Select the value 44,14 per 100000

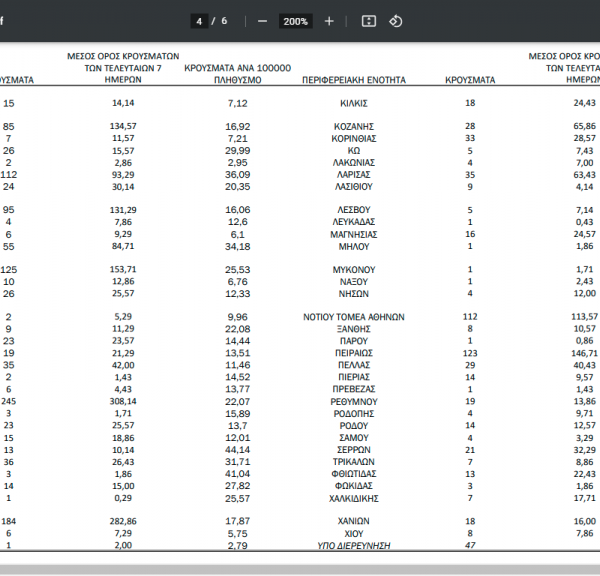(238, 450)
